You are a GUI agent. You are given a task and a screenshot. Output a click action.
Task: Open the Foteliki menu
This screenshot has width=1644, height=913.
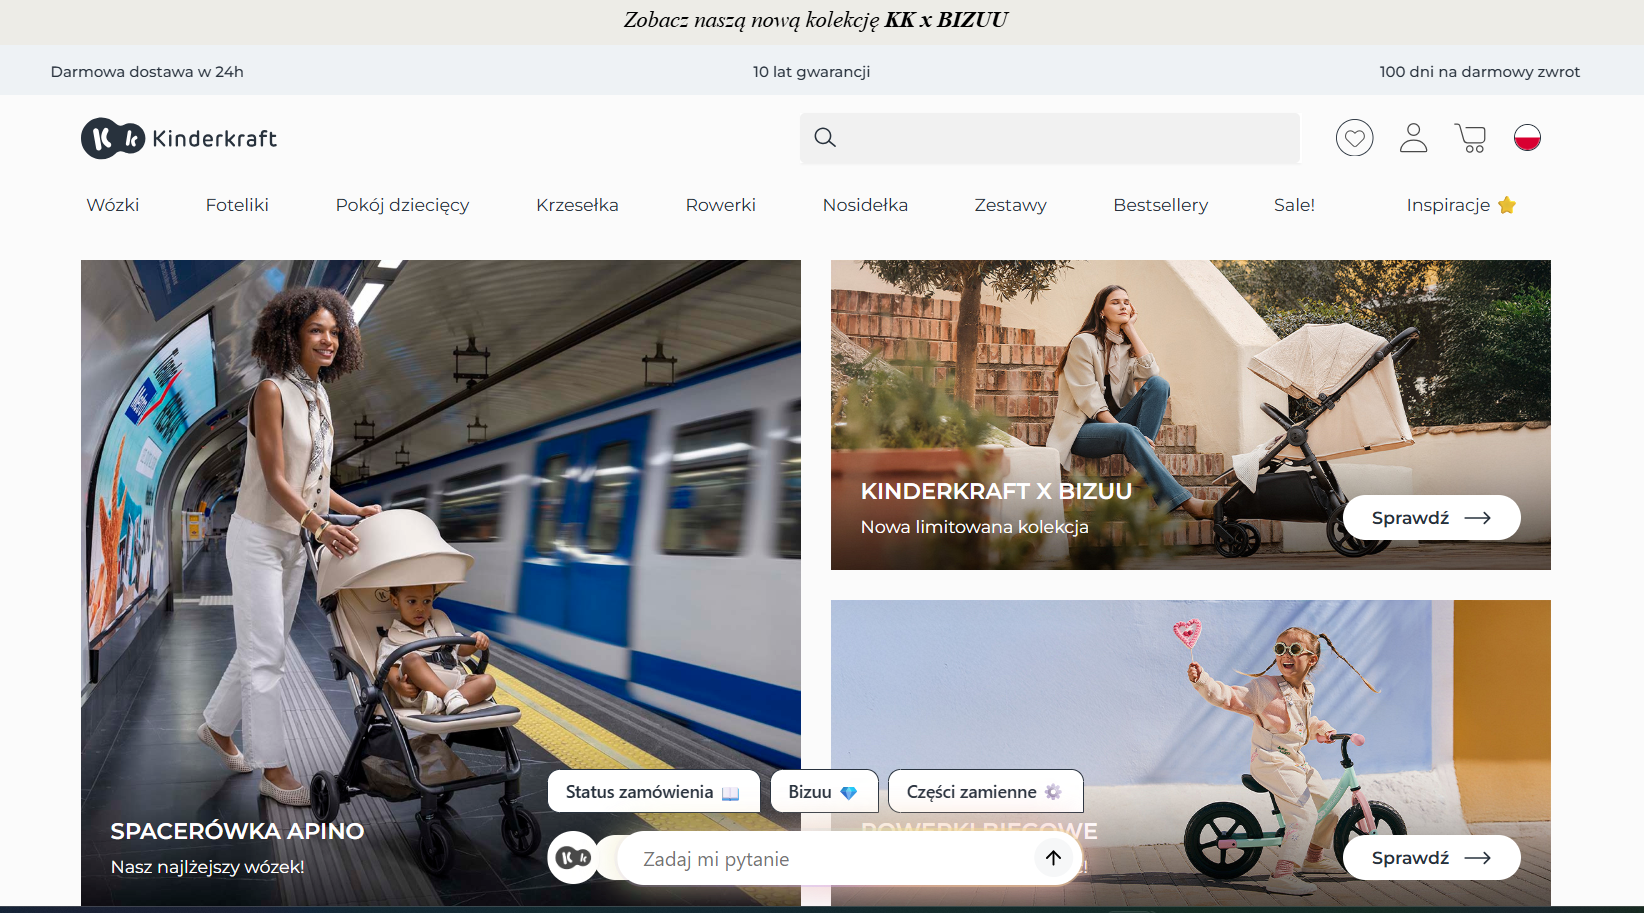pos(237,205)
